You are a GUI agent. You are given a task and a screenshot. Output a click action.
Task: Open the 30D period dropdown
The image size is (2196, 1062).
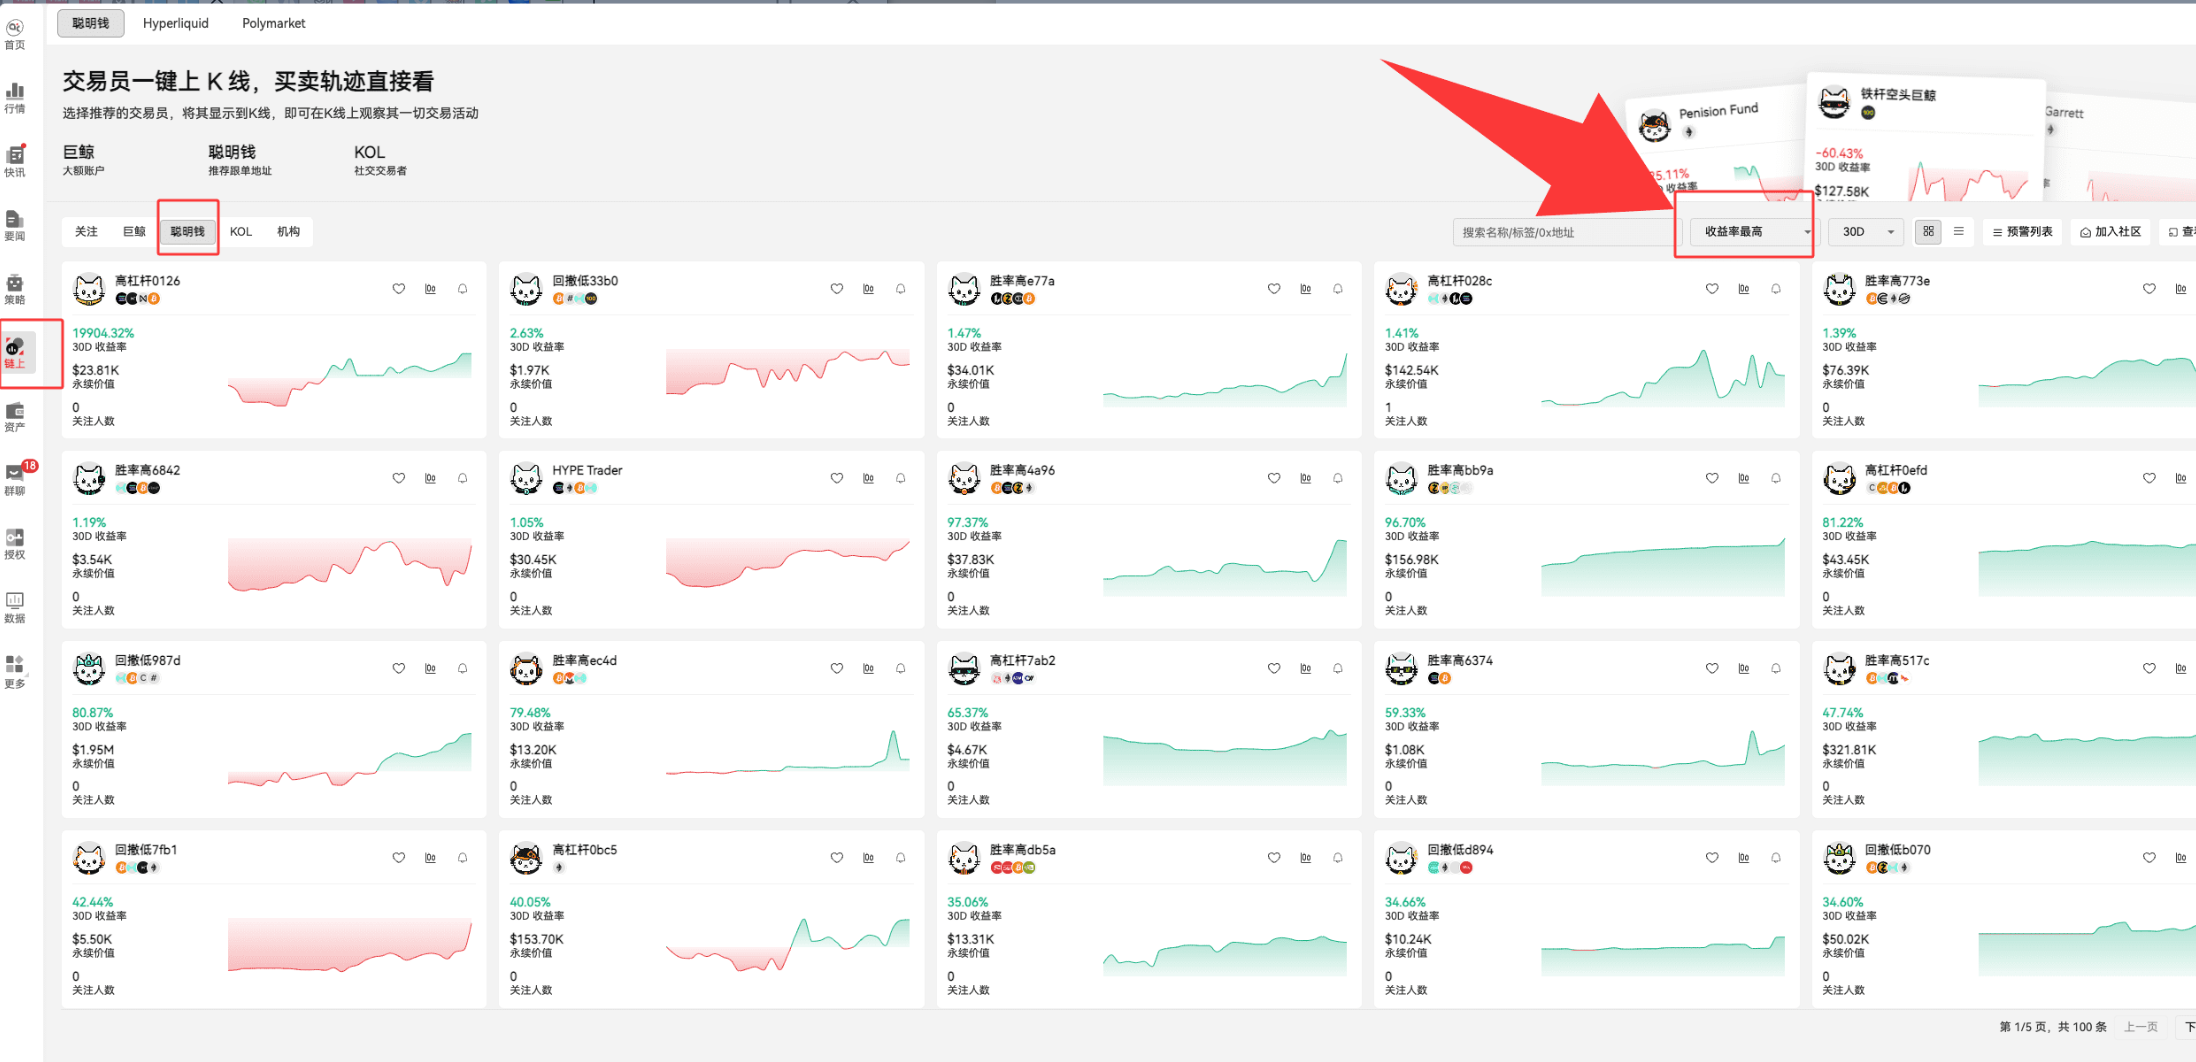pos(1867,232)
